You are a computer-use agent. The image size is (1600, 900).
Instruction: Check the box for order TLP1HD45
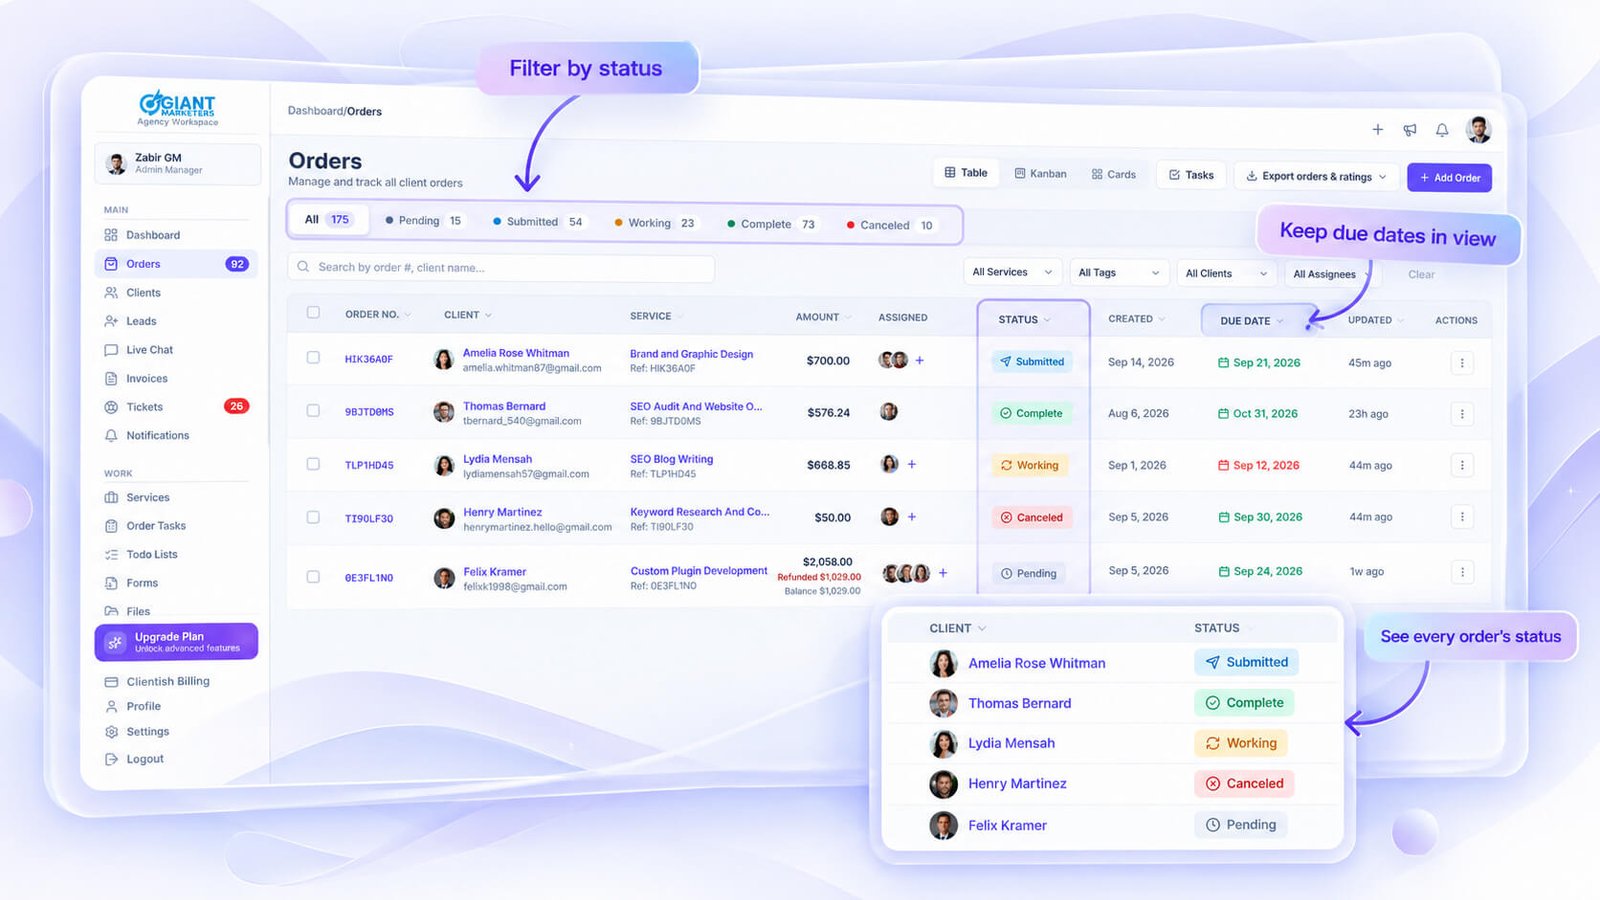pyautogui.click(x=313, y=464)
